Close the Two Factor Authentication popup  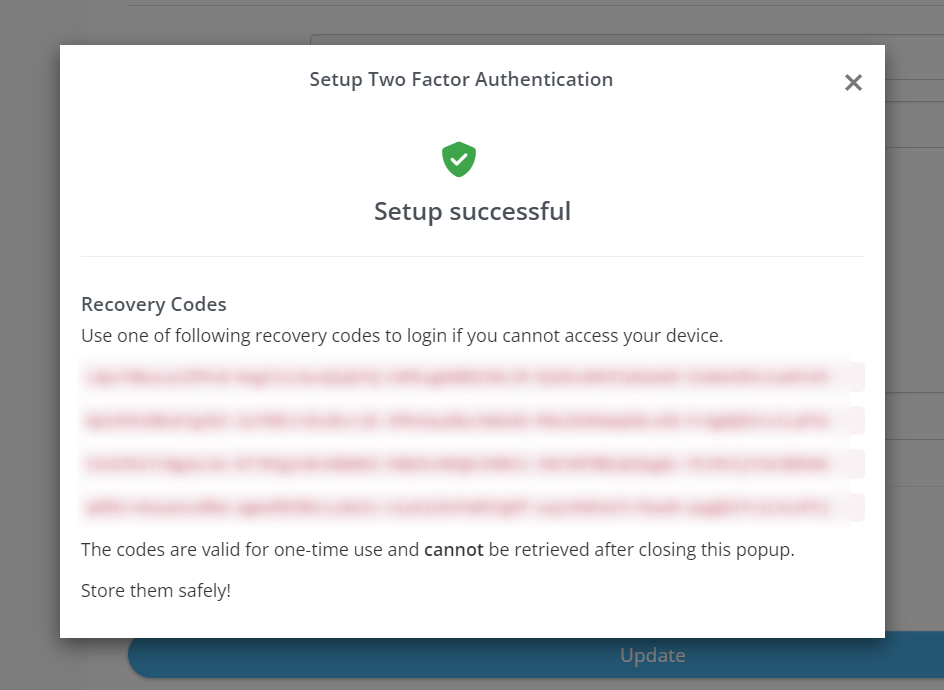coord(853,82)
